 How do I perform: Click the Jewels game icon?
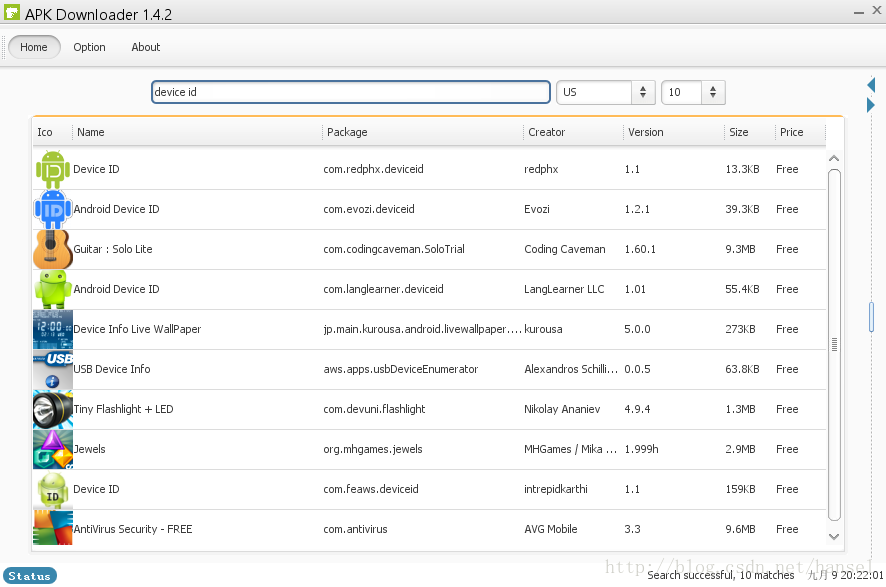pyautogui.click(x=53, y=450)
